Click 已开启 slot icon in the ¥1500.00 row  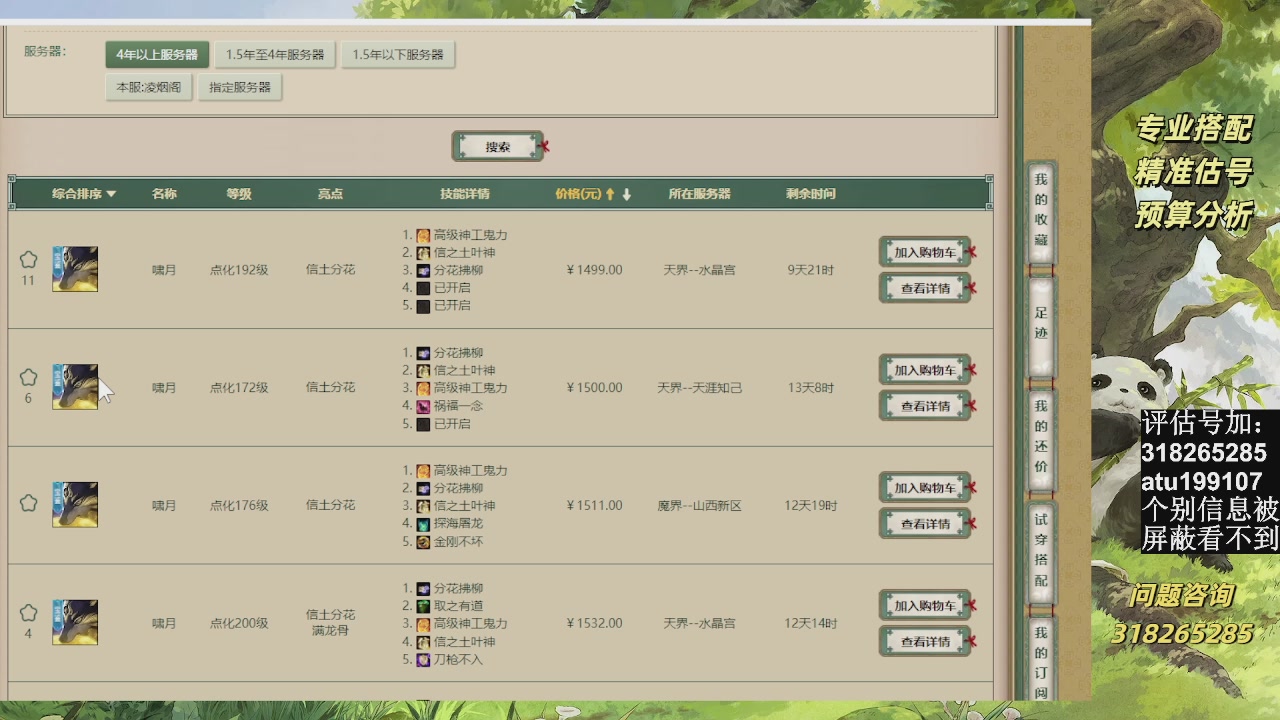click(423, 424)
